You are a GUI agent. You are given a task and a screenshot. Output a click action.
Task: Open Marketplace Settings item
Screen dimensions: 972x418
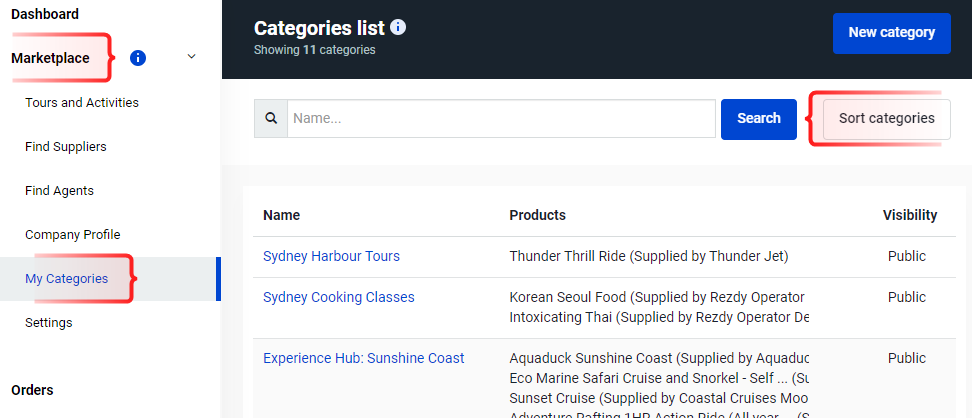click(x=48, y=322)
